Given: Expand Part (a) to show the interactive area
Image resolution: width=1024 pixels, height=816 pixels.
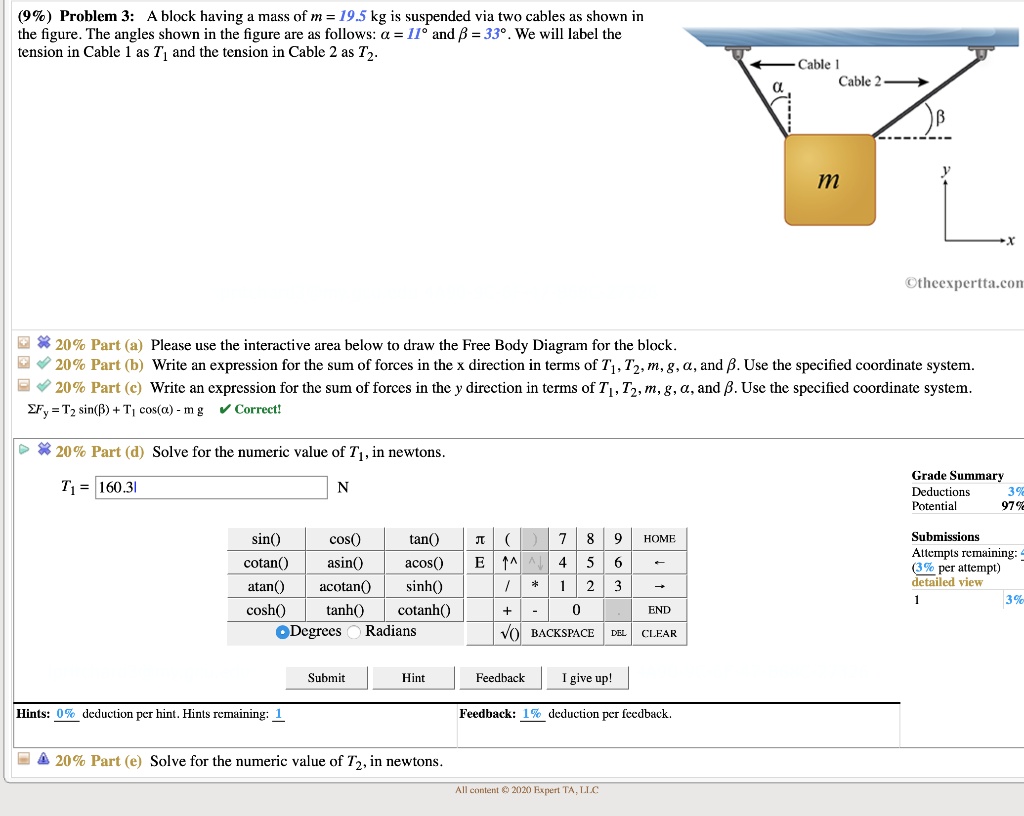Looking at the screenshot, I should point(24,343).
